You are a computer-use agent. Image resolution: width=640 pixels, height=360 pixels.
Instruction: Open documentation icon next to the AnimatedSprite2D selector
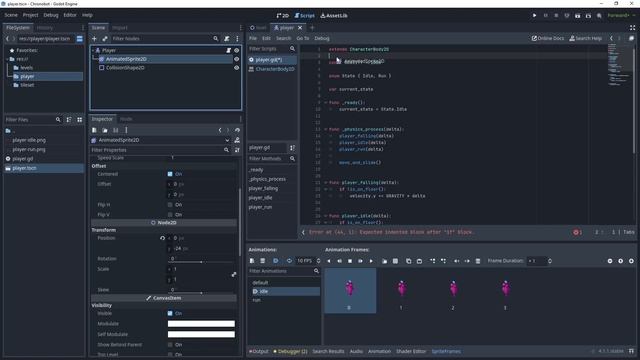237,140
